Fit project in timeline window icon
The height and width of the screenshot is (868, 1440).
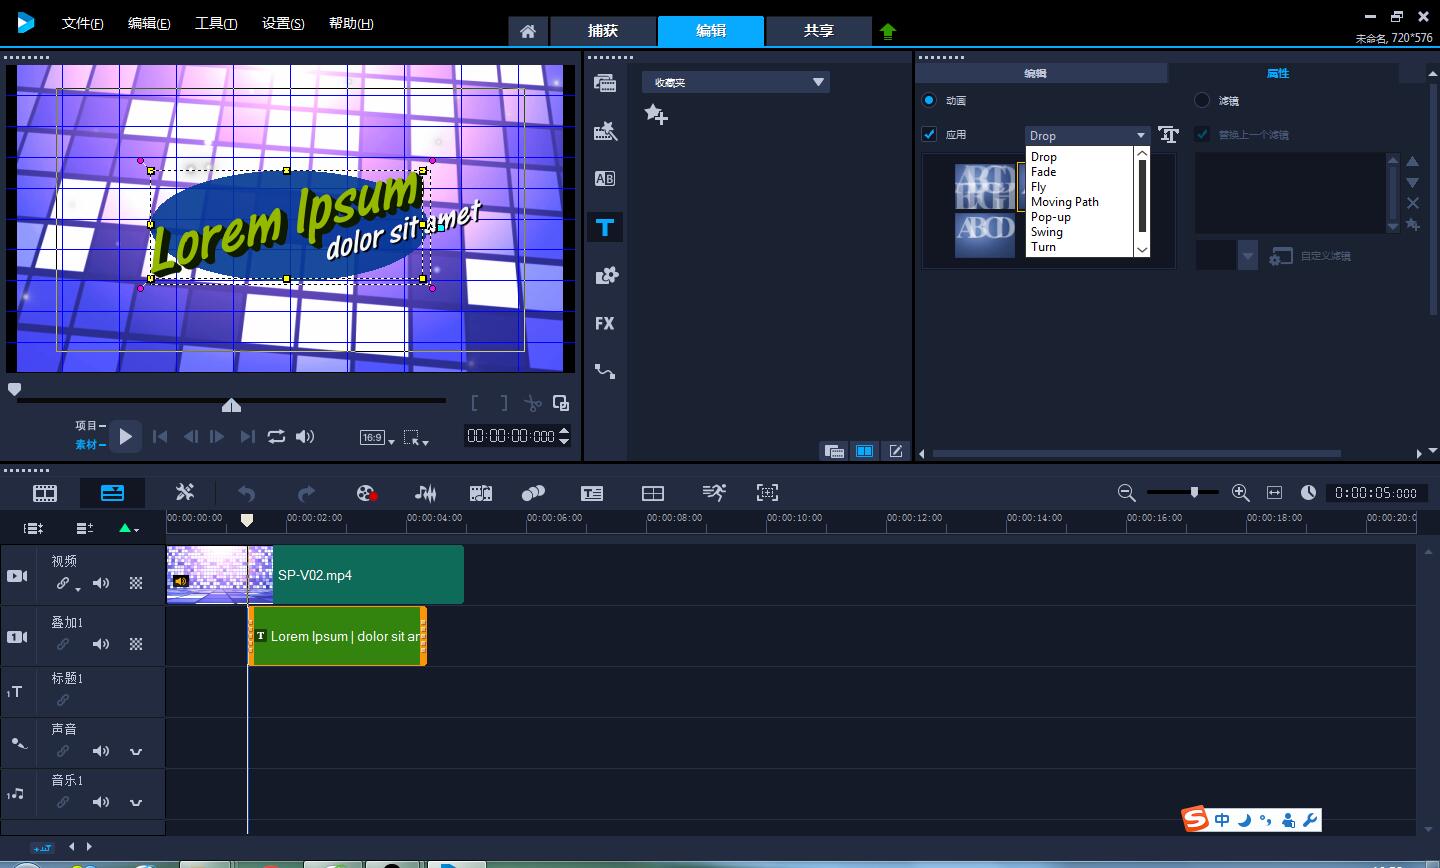tap(1274, 492)
